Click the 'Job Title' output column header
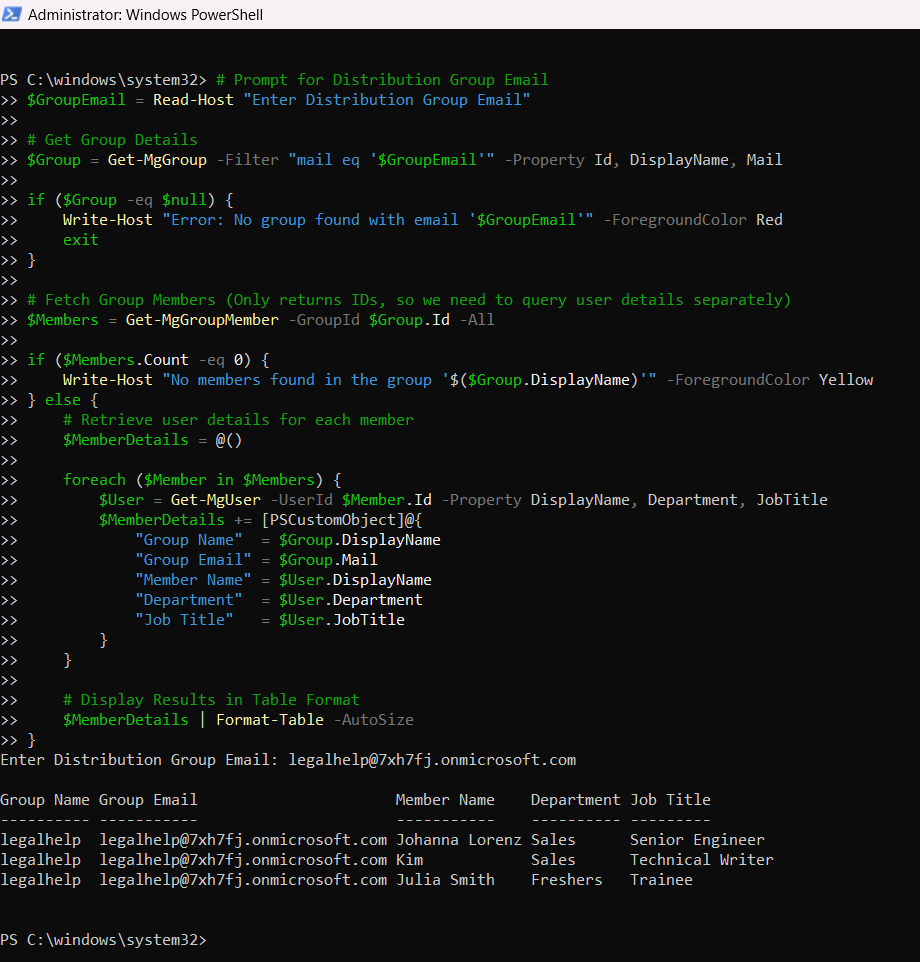 click(670, 800)
